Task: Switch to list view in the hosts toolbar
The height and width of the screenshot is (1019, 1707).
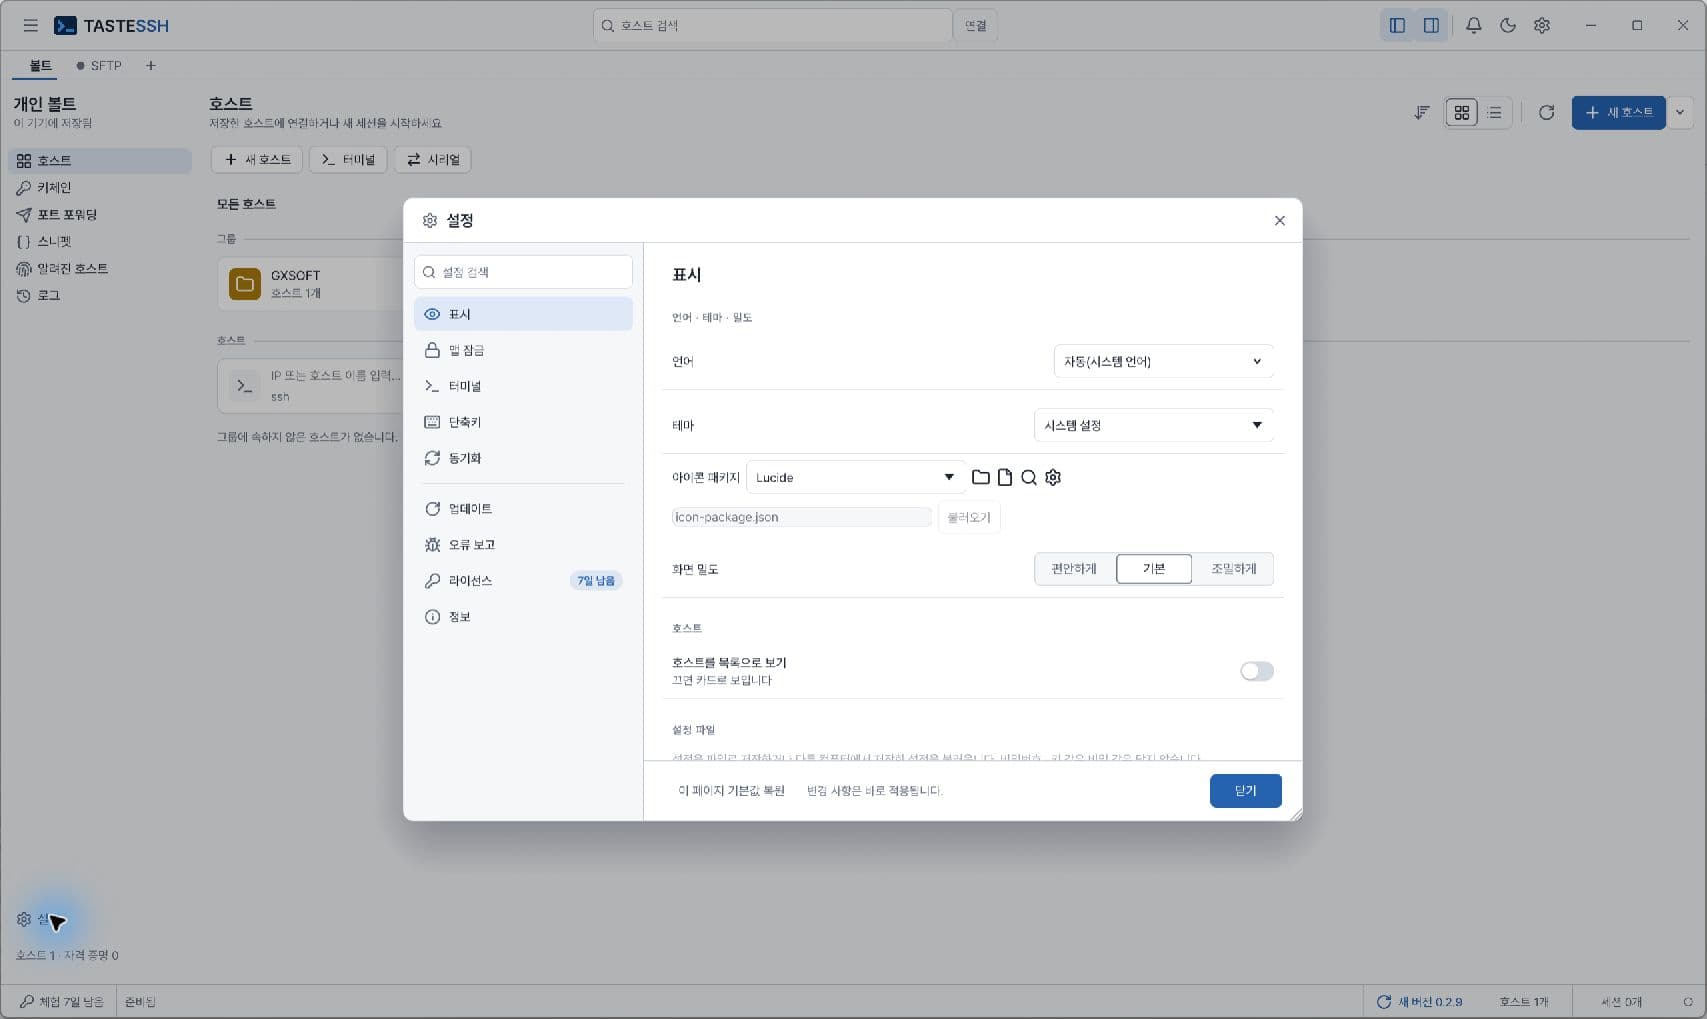Action: [1494, 112]
